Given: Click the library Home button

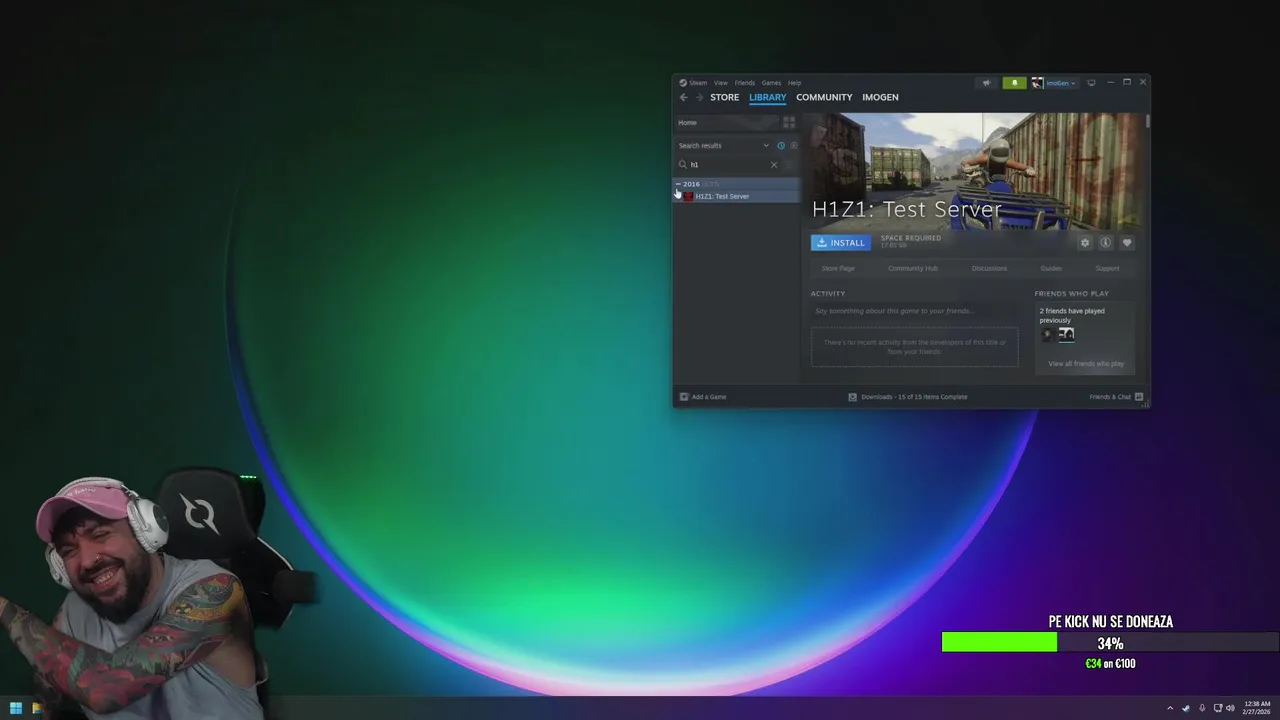Looking at the screenshot, I should tap(727, 122).
